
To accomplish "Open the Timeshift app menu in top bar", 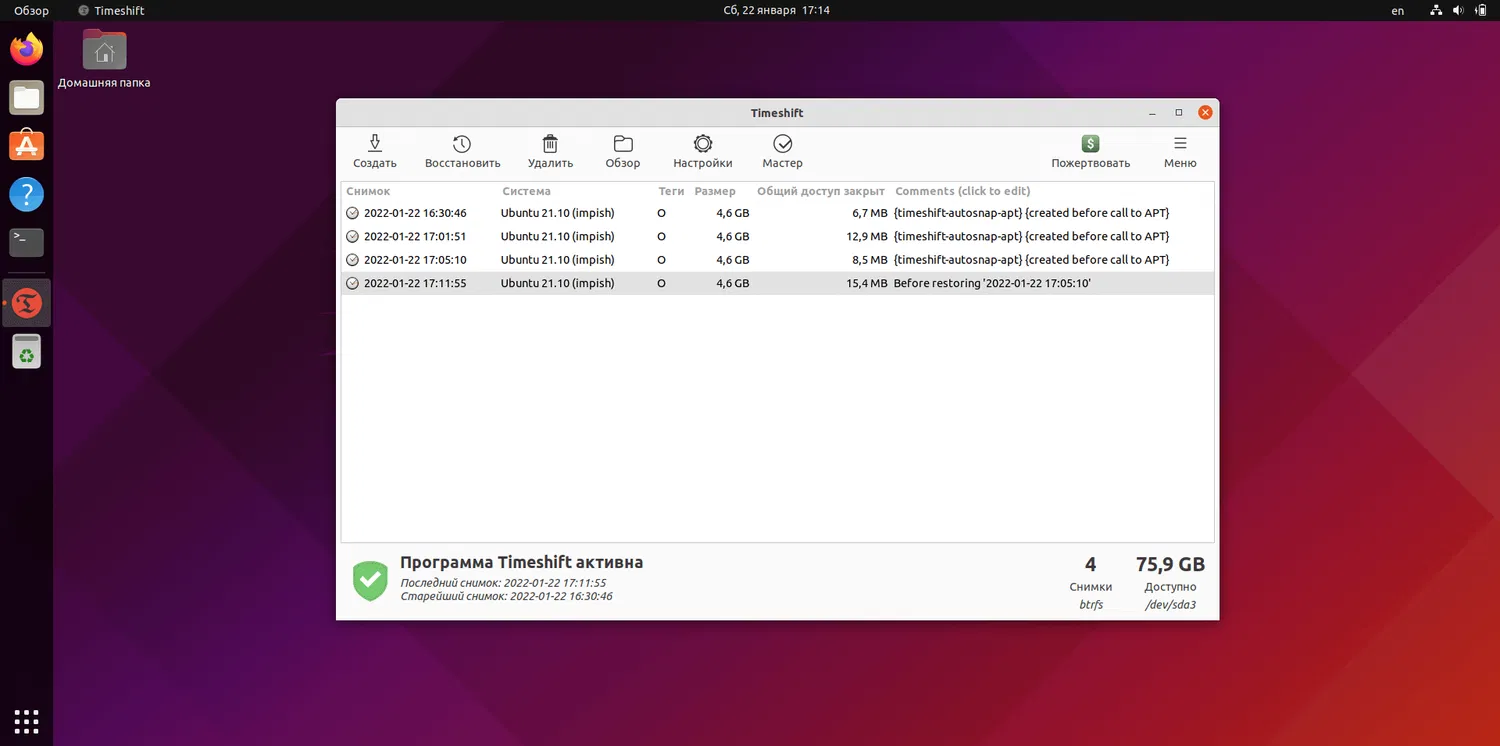I will click(110, 11).
